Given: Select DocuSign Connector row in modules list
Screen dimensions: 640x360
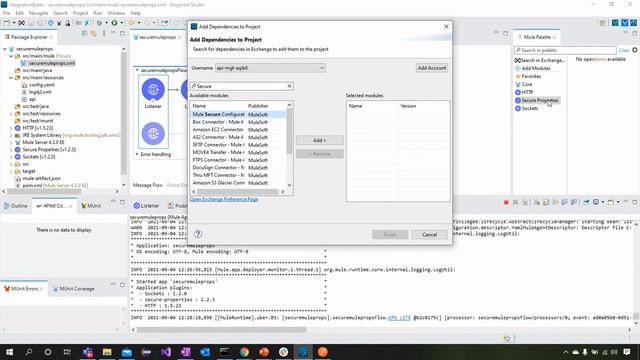Looking at the screenshot, I should pyautogui.click(x=238, y=167).
